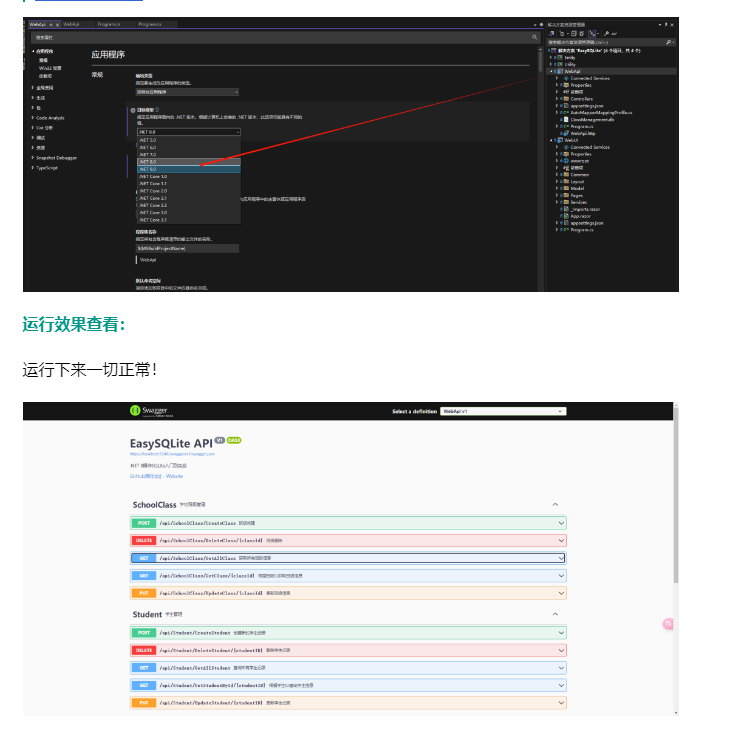
Task: Click the Swagger logo in the header
Action: (x=149, y=411)
